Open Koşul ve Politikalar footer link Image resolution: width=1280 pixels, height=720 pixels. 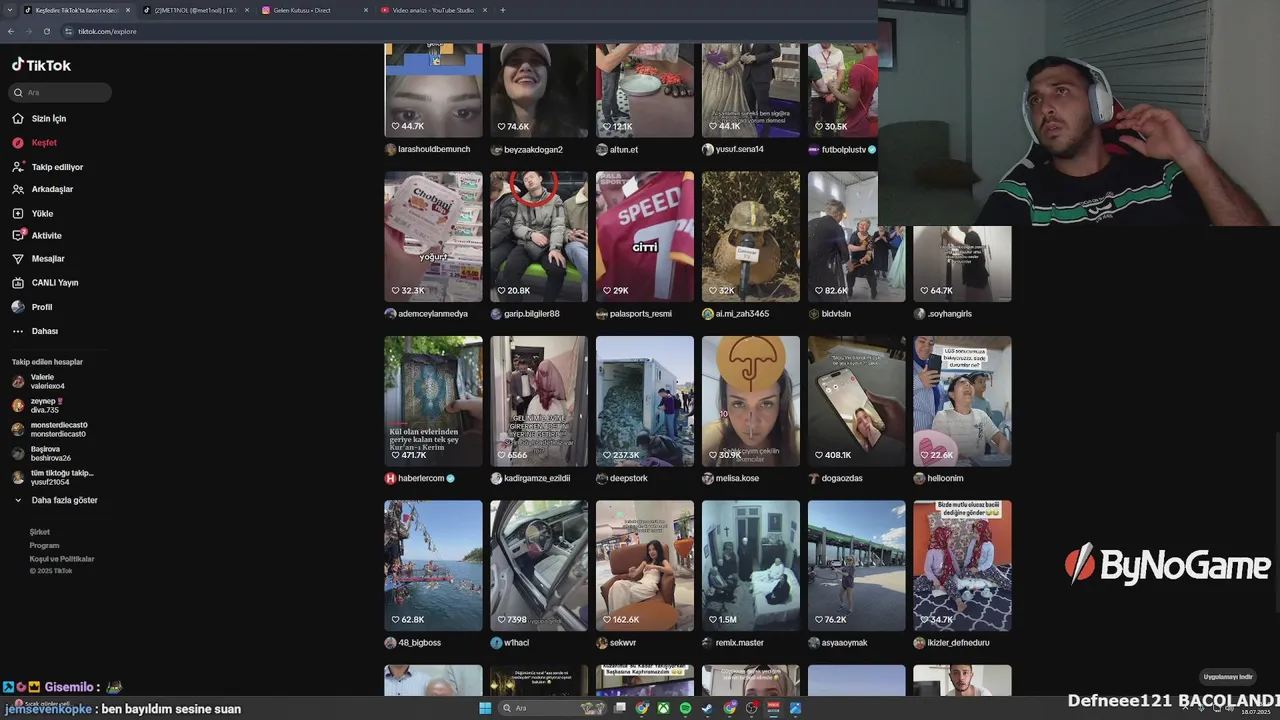[62, 559]
